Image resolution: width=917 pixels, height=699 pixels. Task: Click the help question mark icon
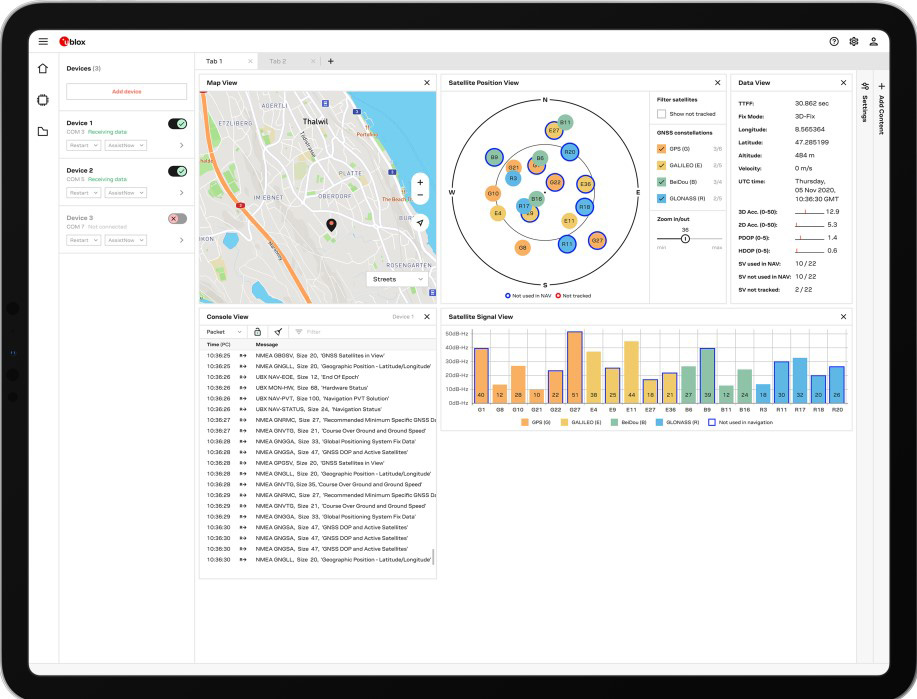834,42
